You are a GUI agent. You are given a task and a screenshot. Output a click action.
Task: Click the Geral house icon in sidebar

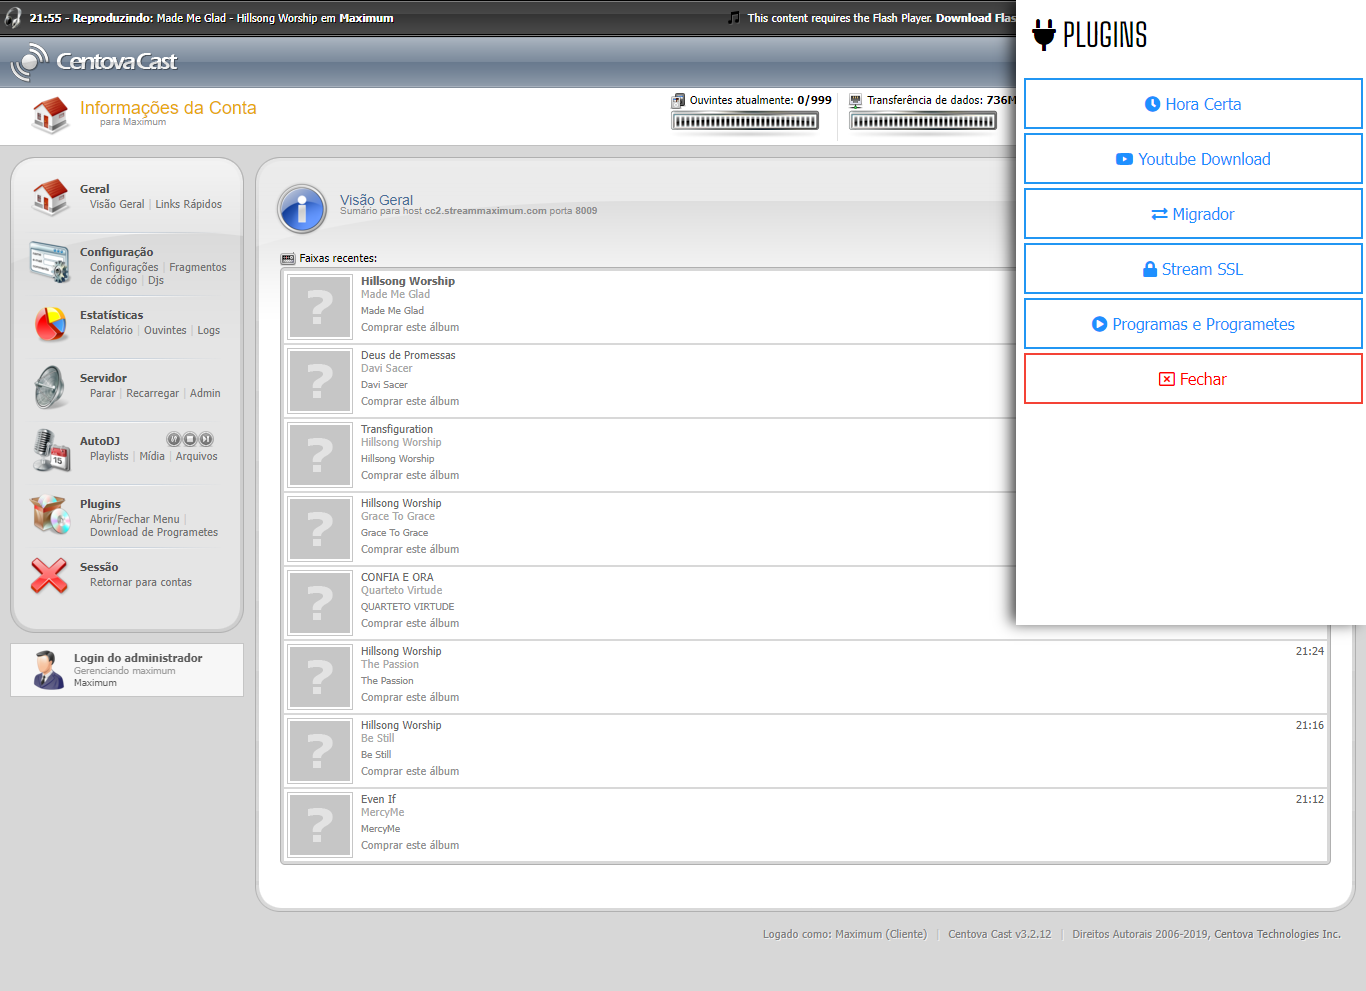coord(50,197)
